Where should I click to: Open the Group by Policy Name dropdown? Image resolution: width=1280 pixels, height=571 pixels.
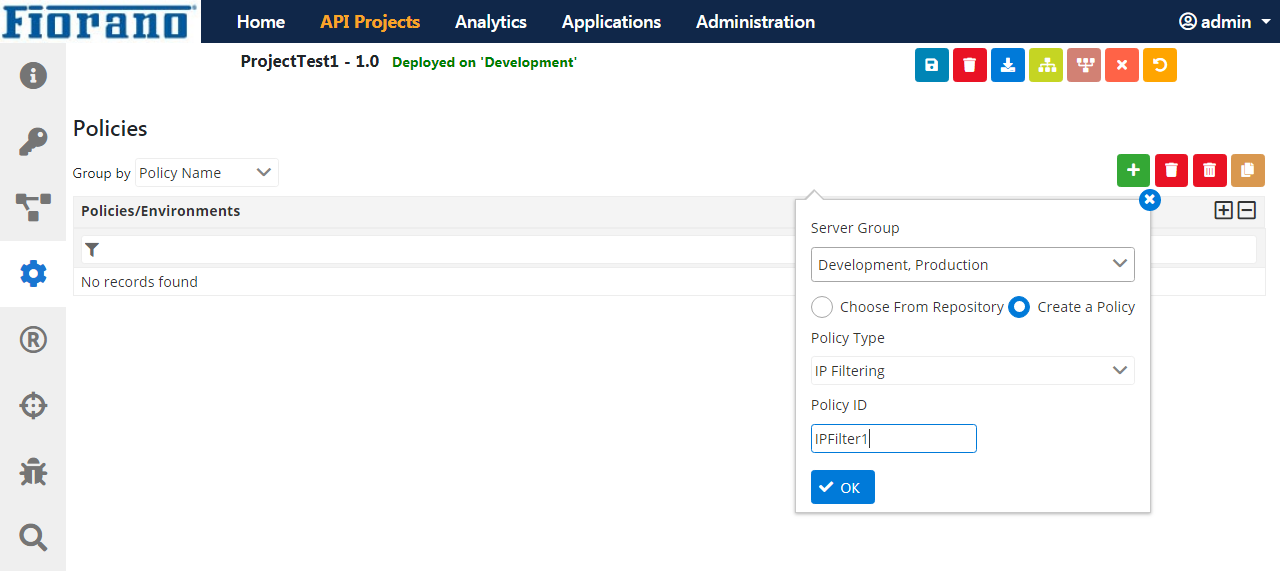click(x=207, y=173)
